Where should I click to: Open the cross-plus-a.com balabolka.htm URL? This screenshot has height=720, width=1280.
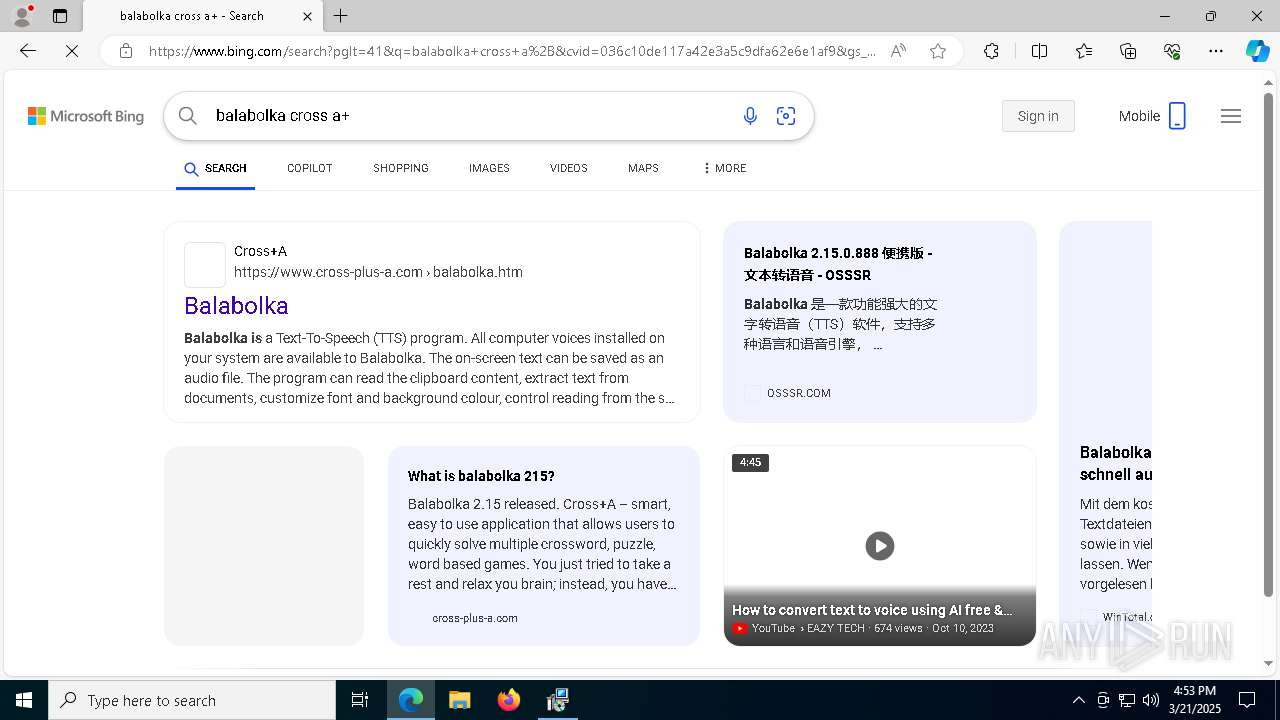click(378, 272)
